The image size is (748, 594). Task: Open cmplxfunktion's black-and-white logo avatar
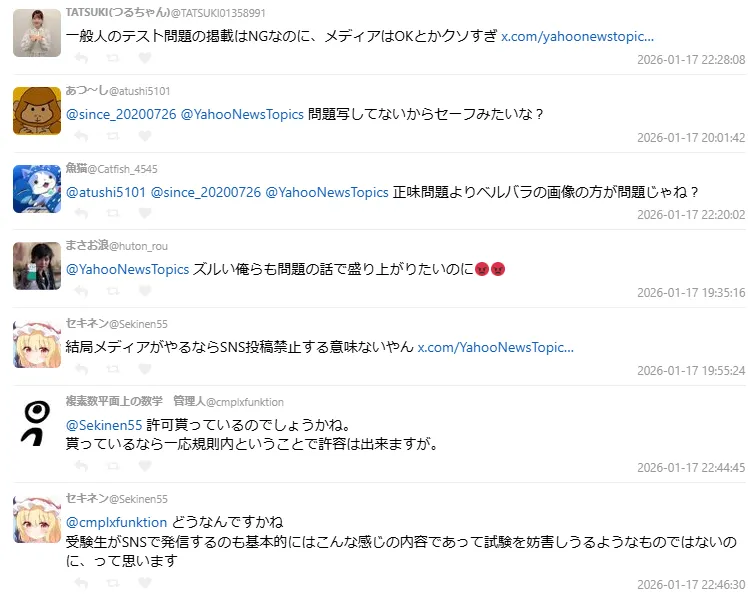[37, 423]
